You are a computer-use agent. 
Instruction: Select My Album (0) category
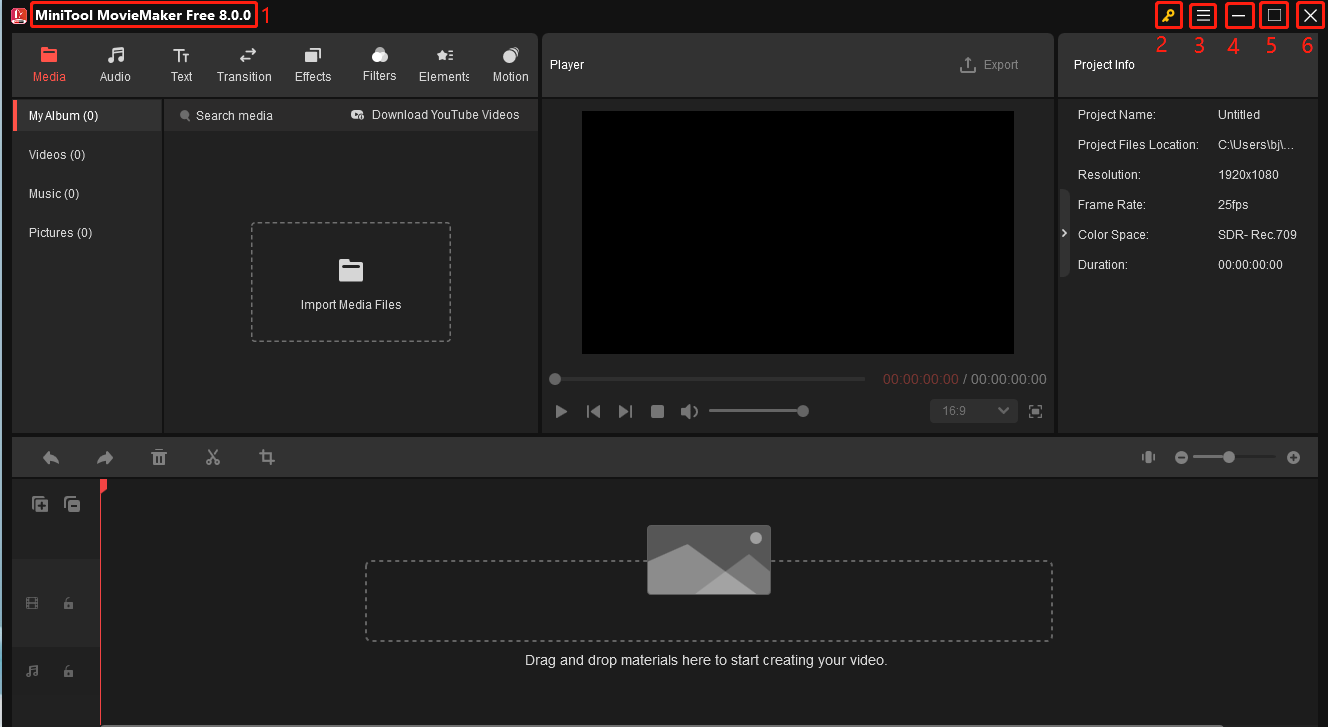pos(87,116)
